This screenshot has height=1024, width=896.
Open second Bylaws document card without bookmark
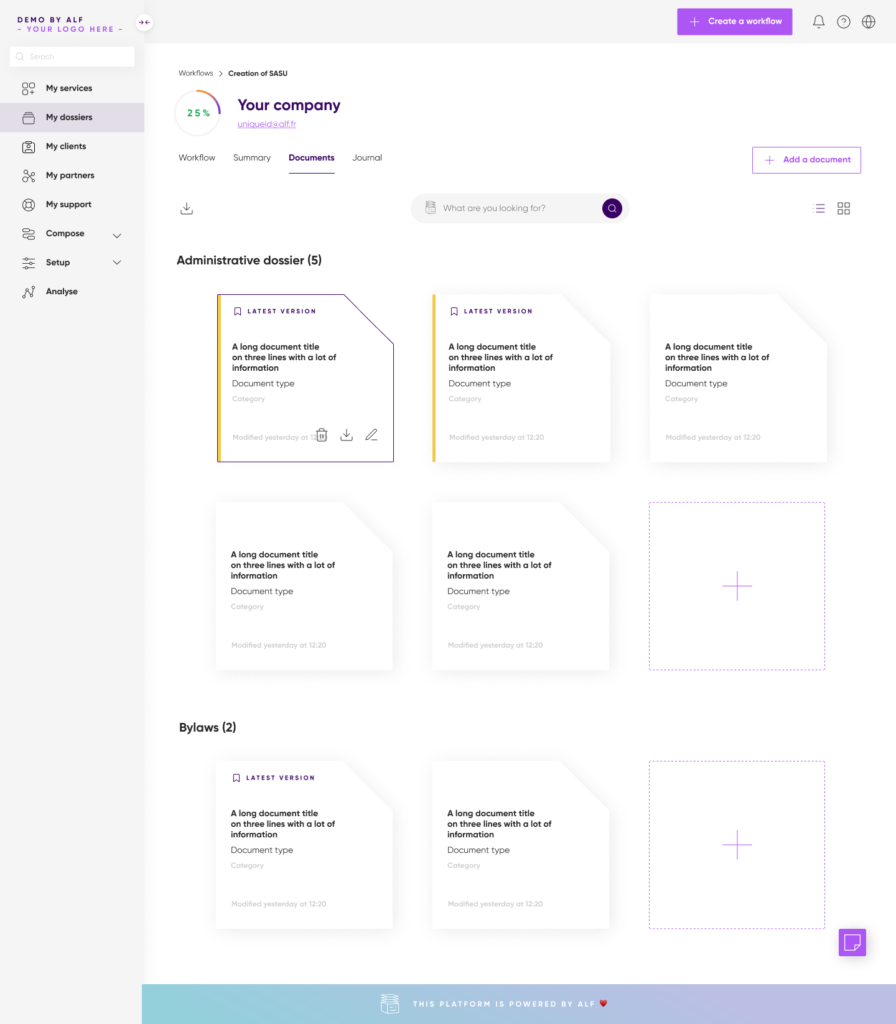(520, 844)
